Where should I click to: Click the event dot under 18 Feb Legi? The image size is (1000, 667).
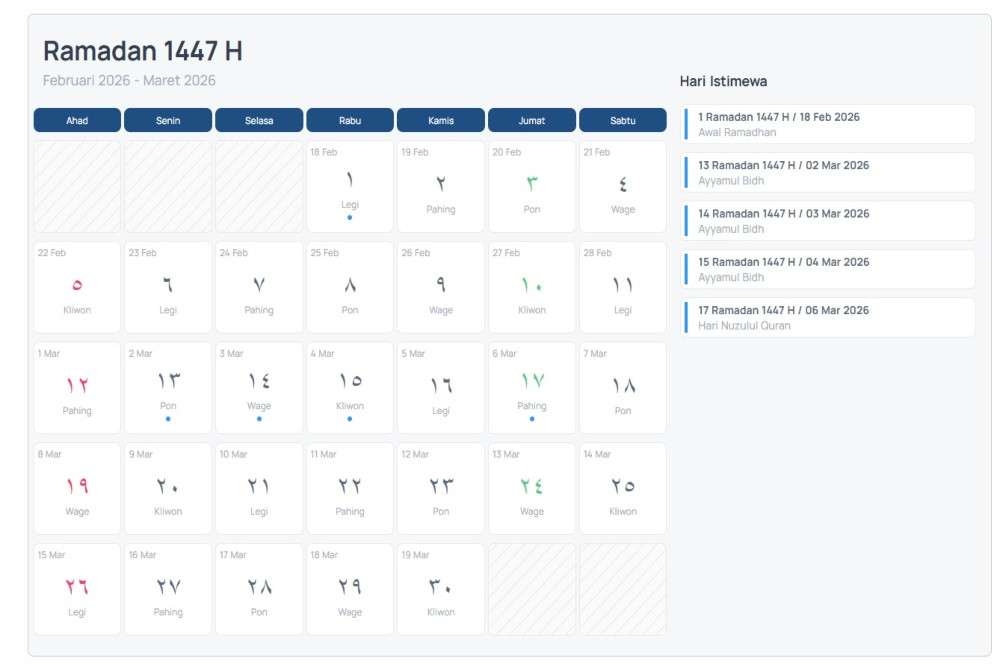[350, 217]
